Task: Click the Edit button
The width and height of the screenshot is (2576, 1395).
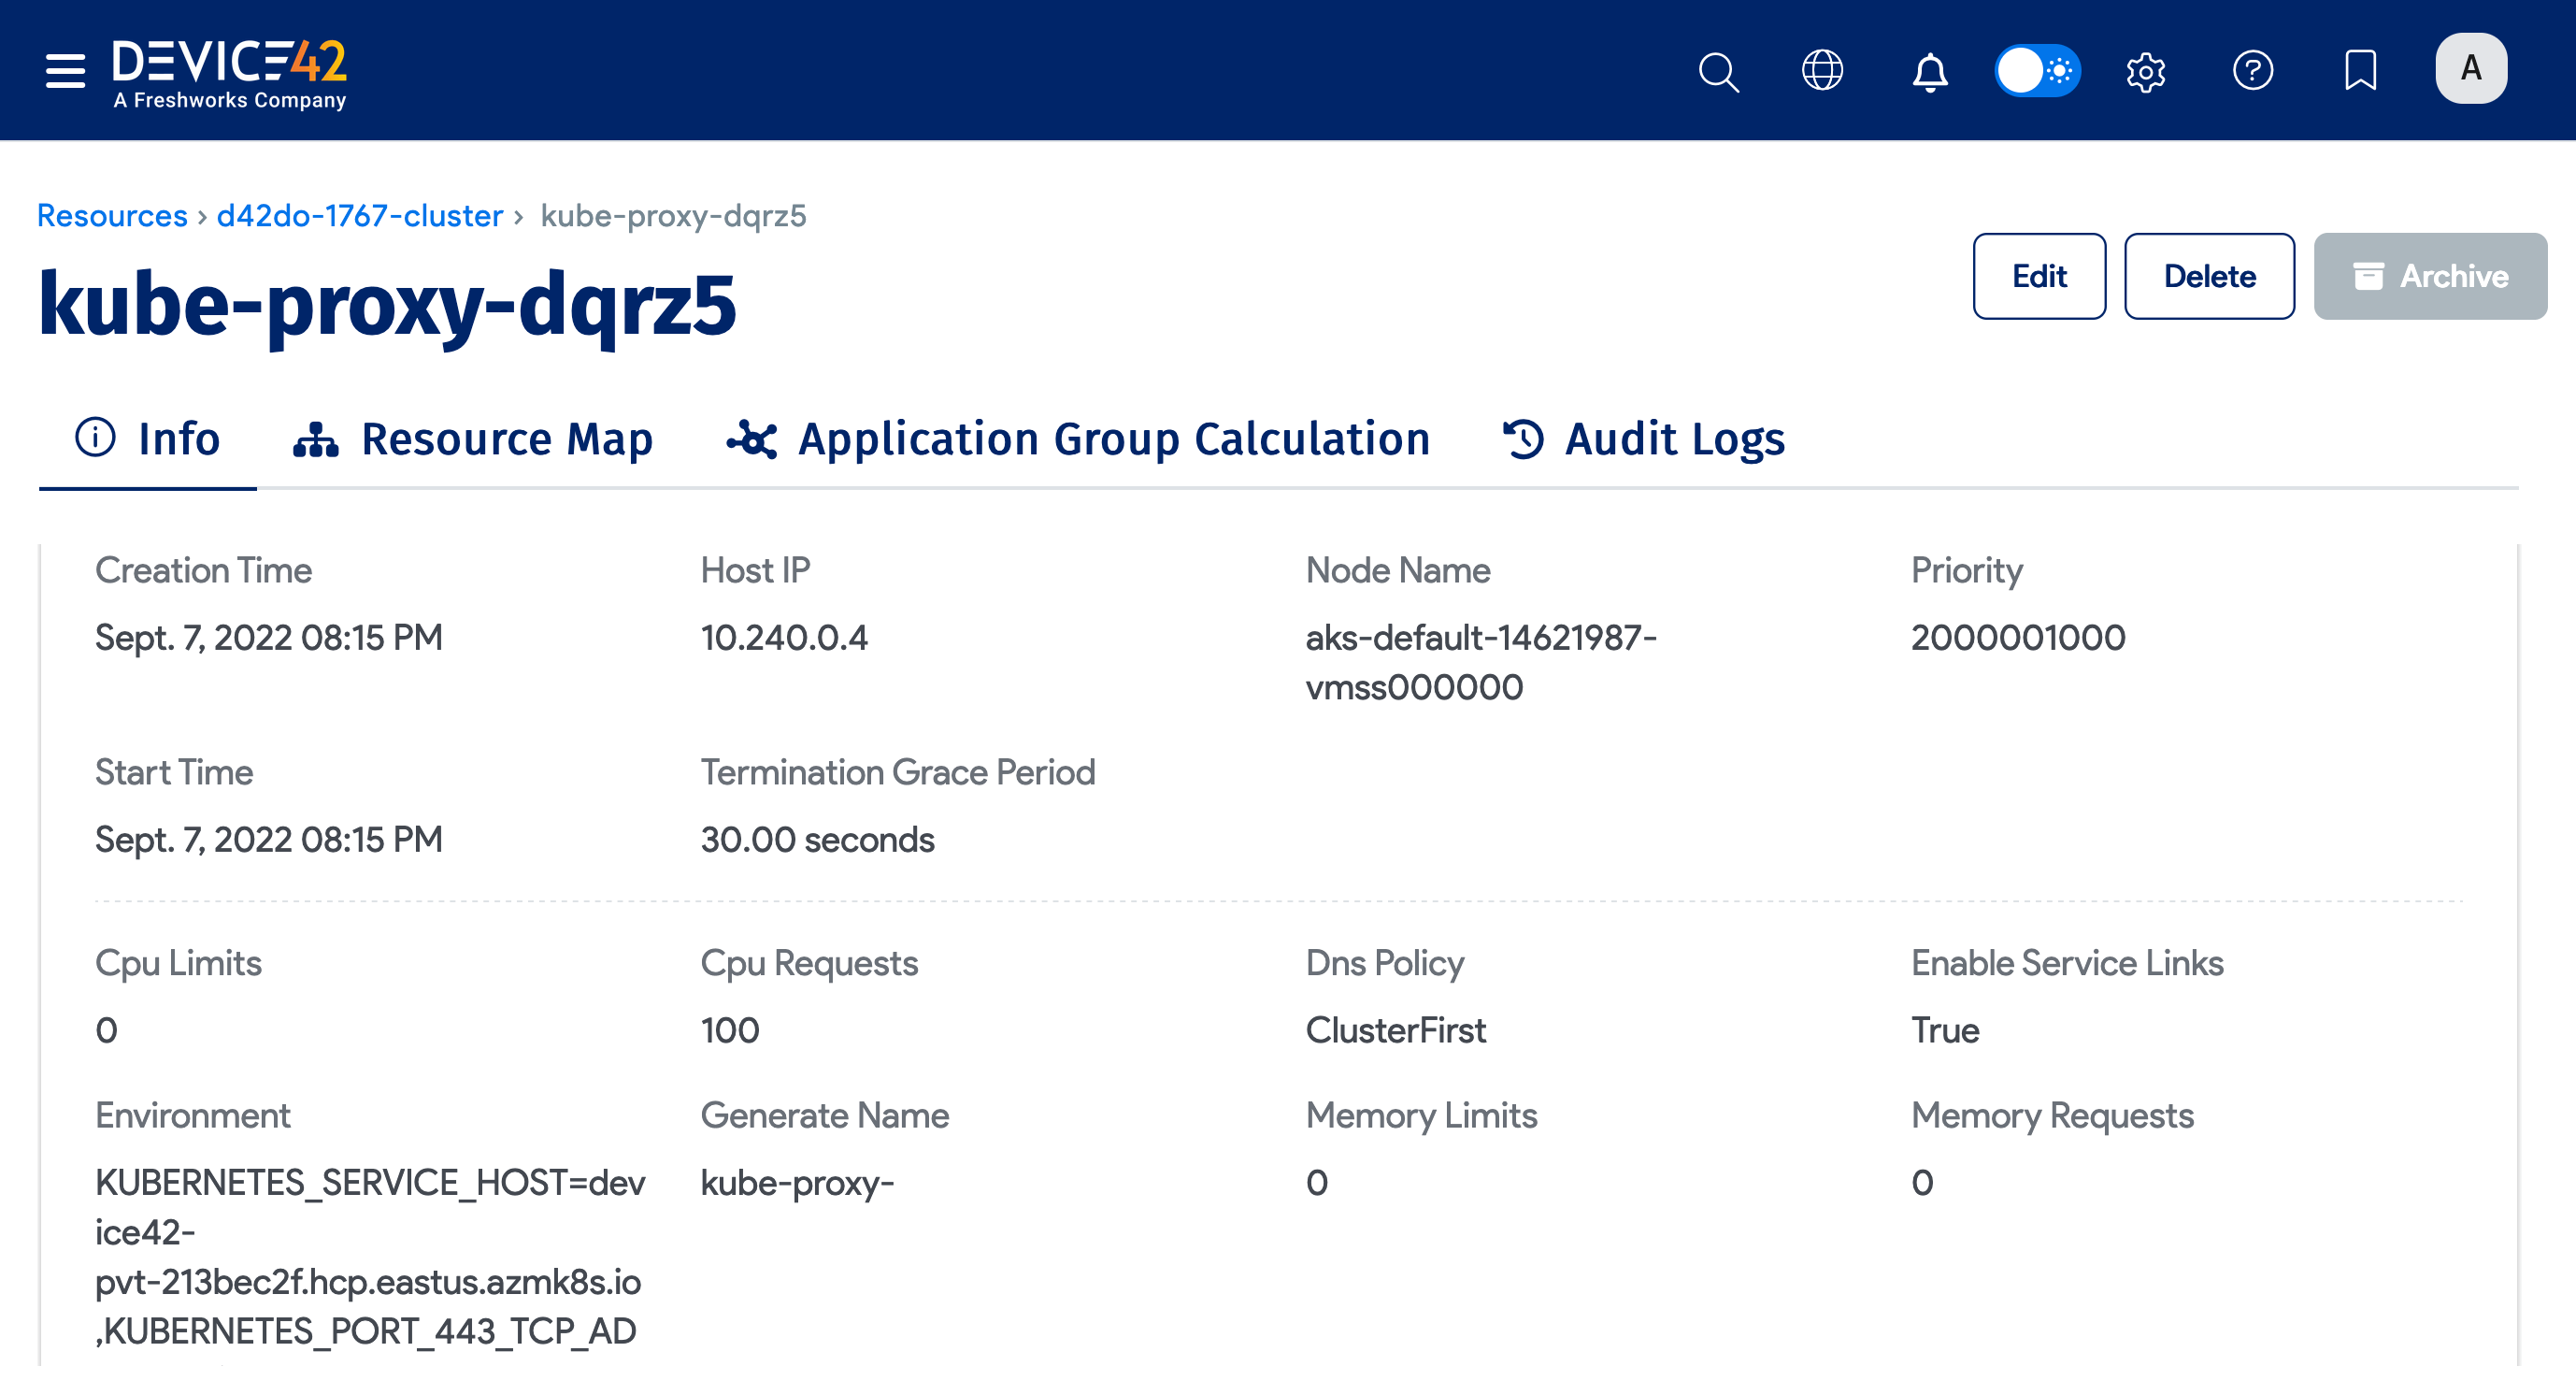Action: (2038, 276)
